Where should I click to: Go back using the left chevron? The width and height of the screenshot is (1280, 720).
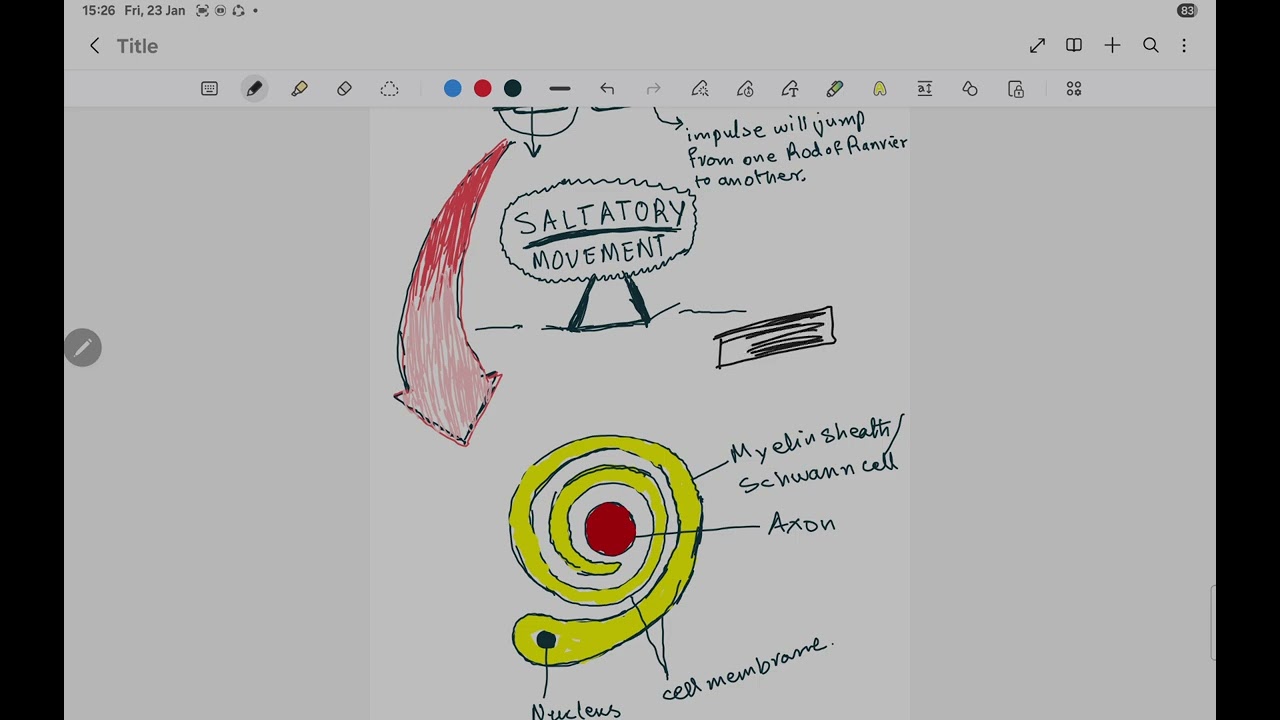tap(95, 46)
